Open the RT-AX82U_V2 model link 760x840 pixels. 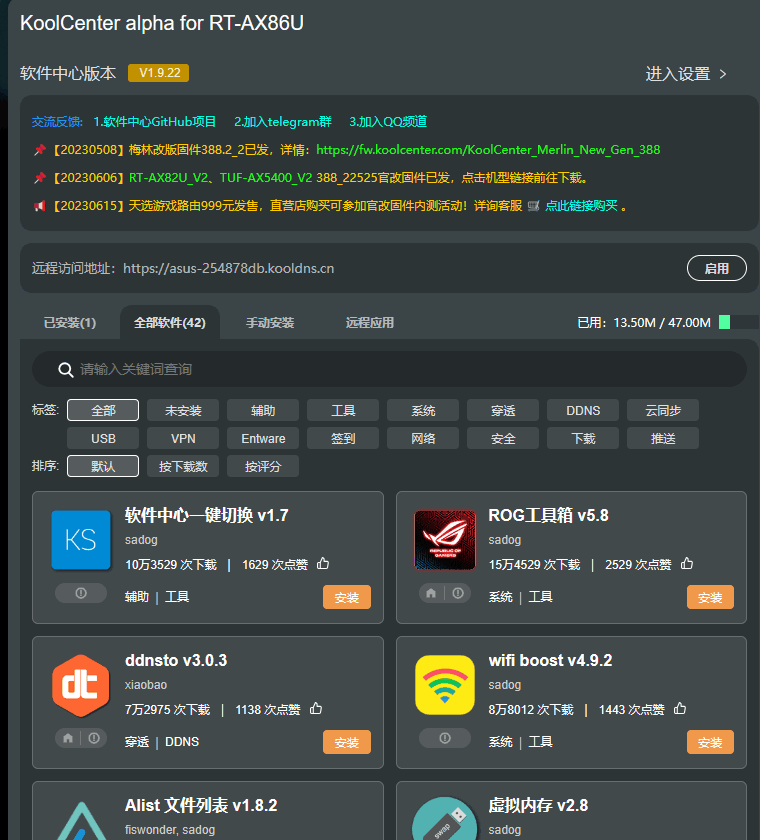[x=168, y=177]
